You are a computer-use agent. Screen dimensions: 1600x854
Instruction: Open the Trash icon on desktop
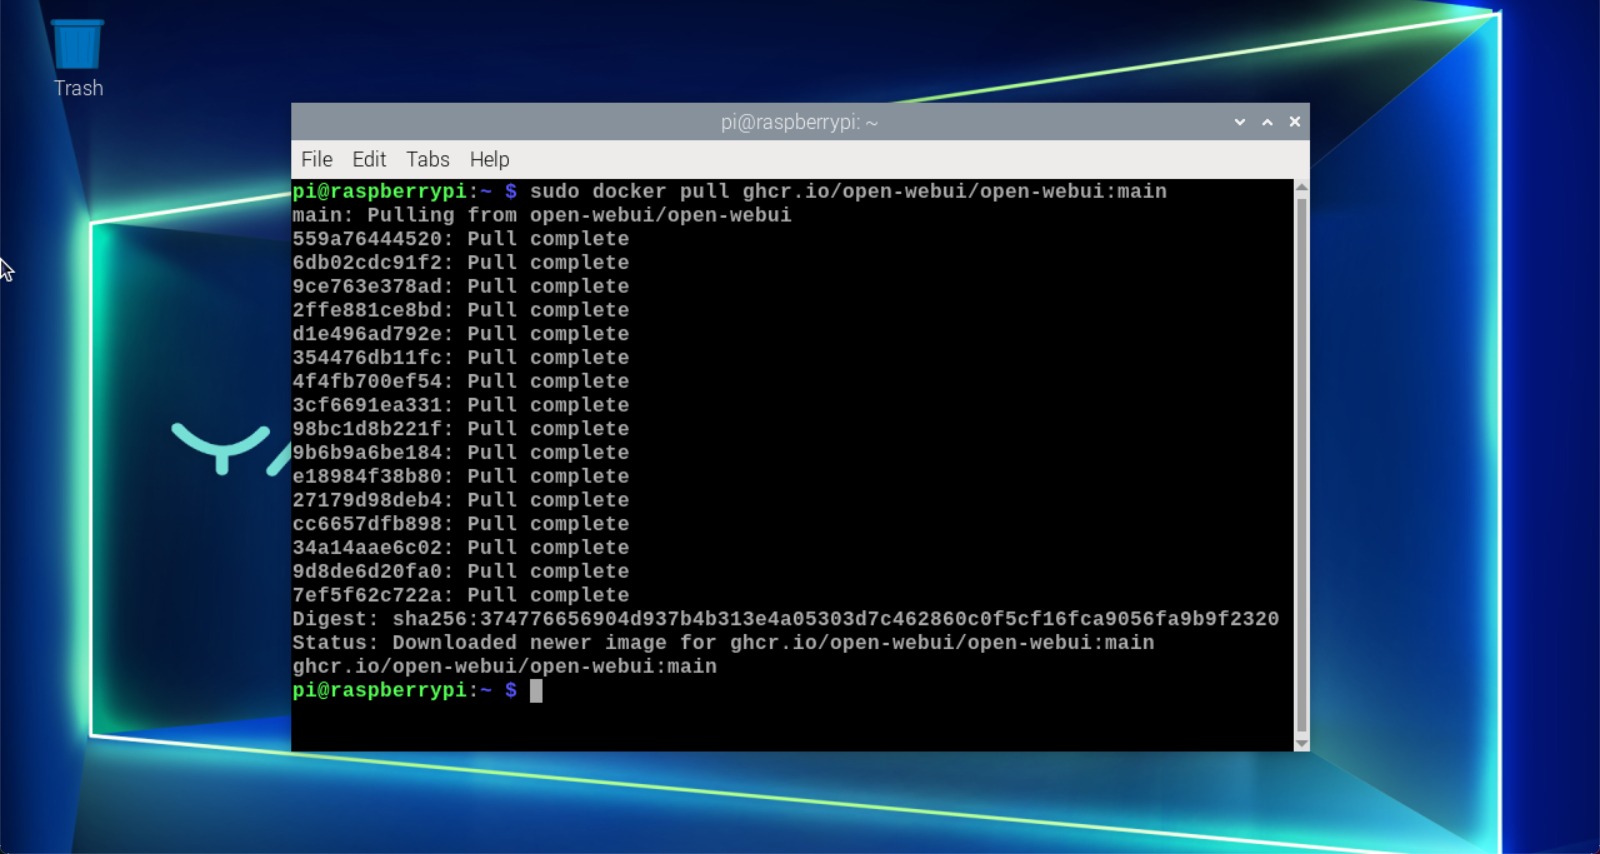pos(78,58)
